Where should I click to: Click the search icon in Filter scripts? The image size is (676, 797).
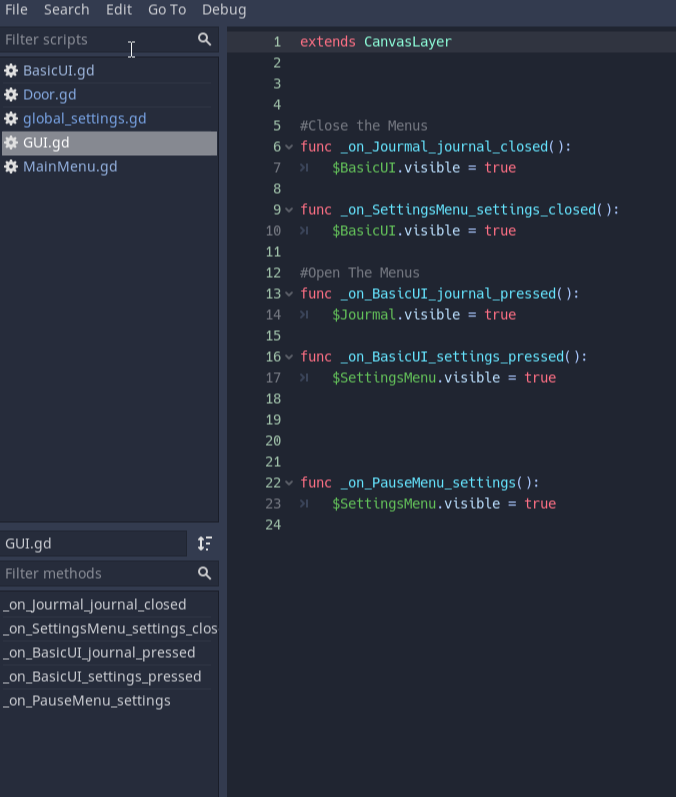[x=204, y=39]
